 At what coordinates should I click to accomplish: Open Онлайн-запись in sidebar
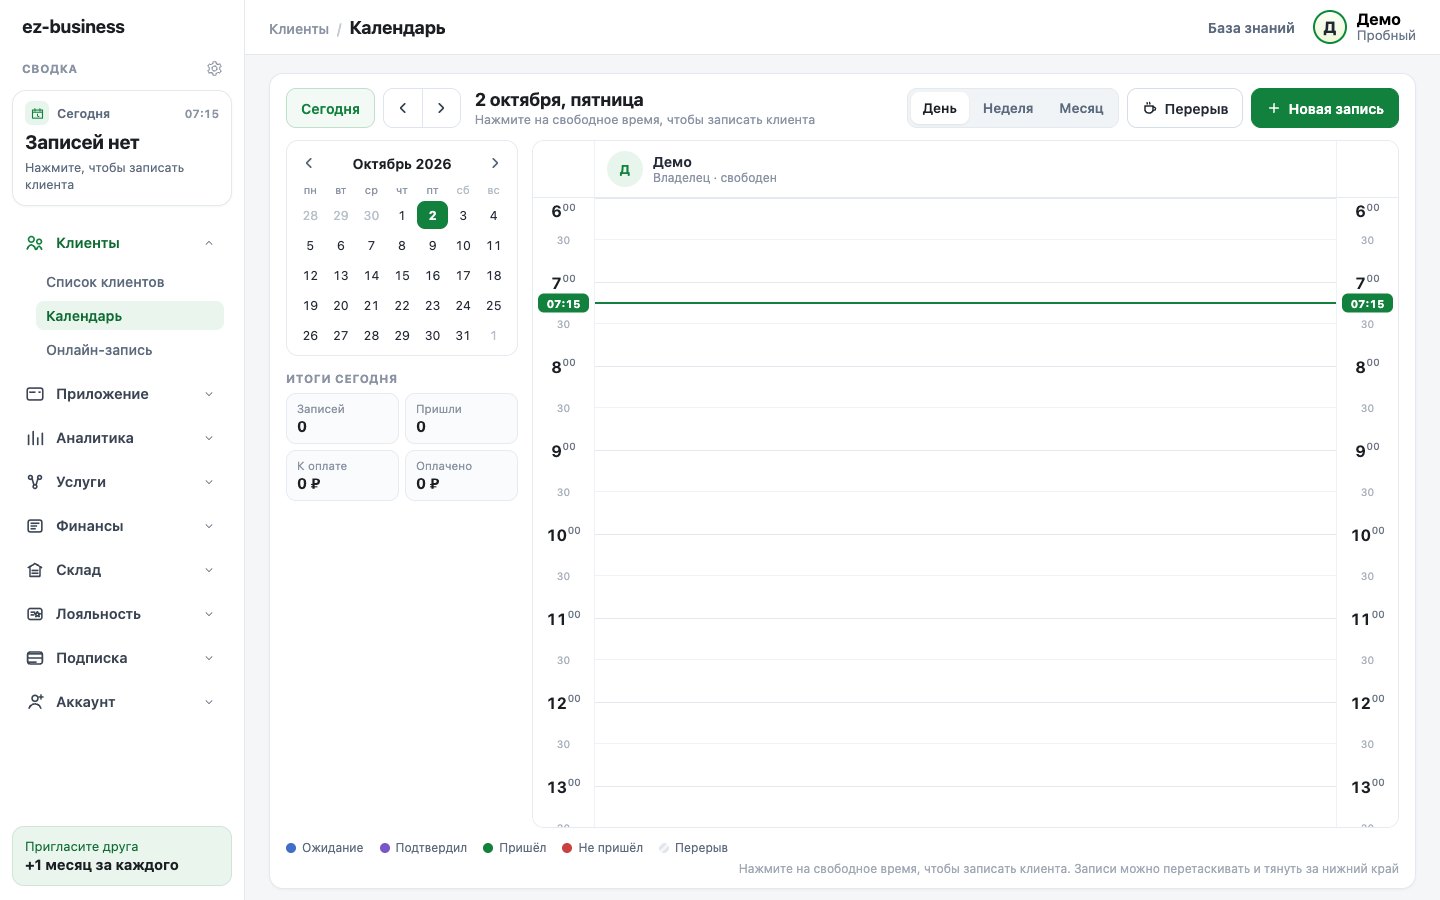[x=130, y=350]
